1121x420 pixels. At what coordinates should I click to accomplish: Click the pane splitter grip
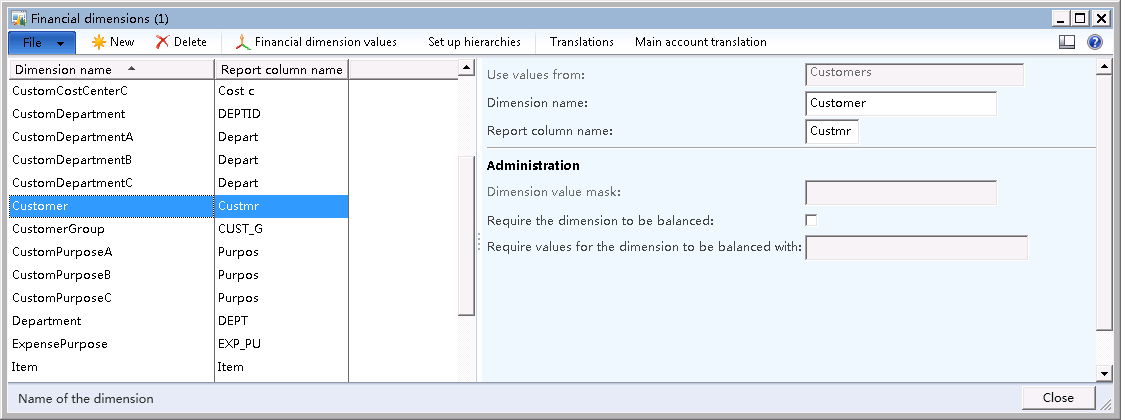[478, 241]
